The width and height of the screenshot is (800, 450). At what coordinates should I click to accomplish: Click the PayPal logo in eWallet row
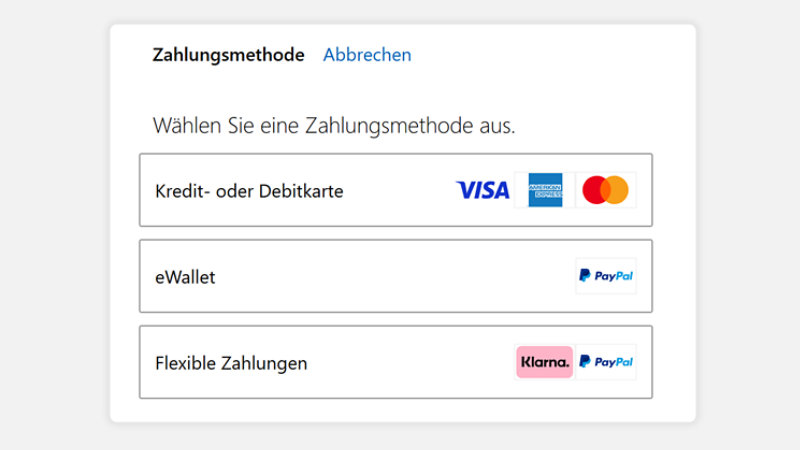coord(605,276)
